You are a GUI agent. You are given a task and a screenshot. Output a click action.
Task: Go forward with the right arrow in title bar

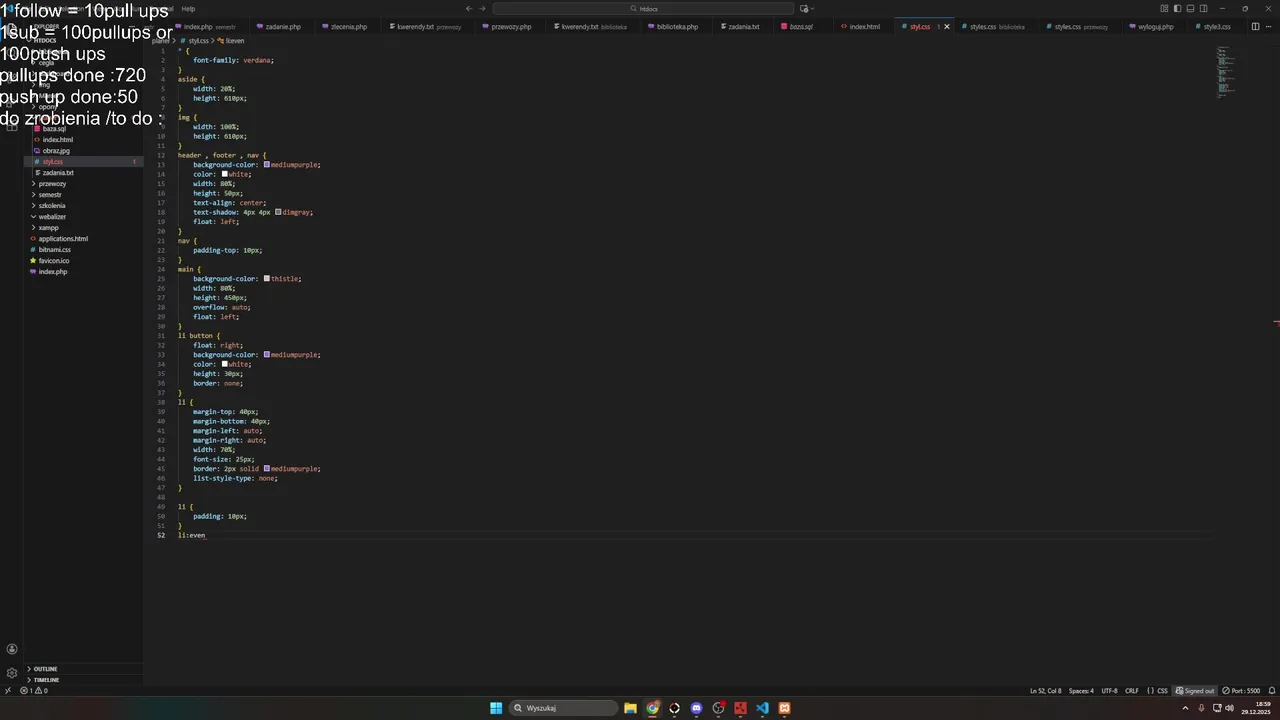(483, 9)
